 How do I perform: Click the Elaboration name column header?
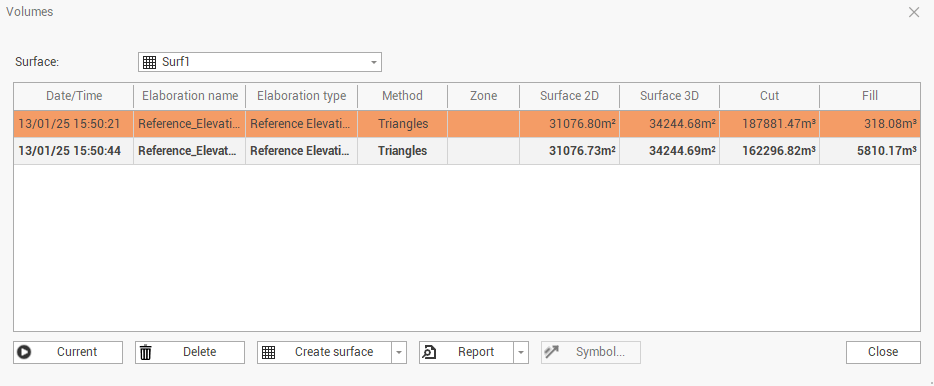tap(189, 96)
